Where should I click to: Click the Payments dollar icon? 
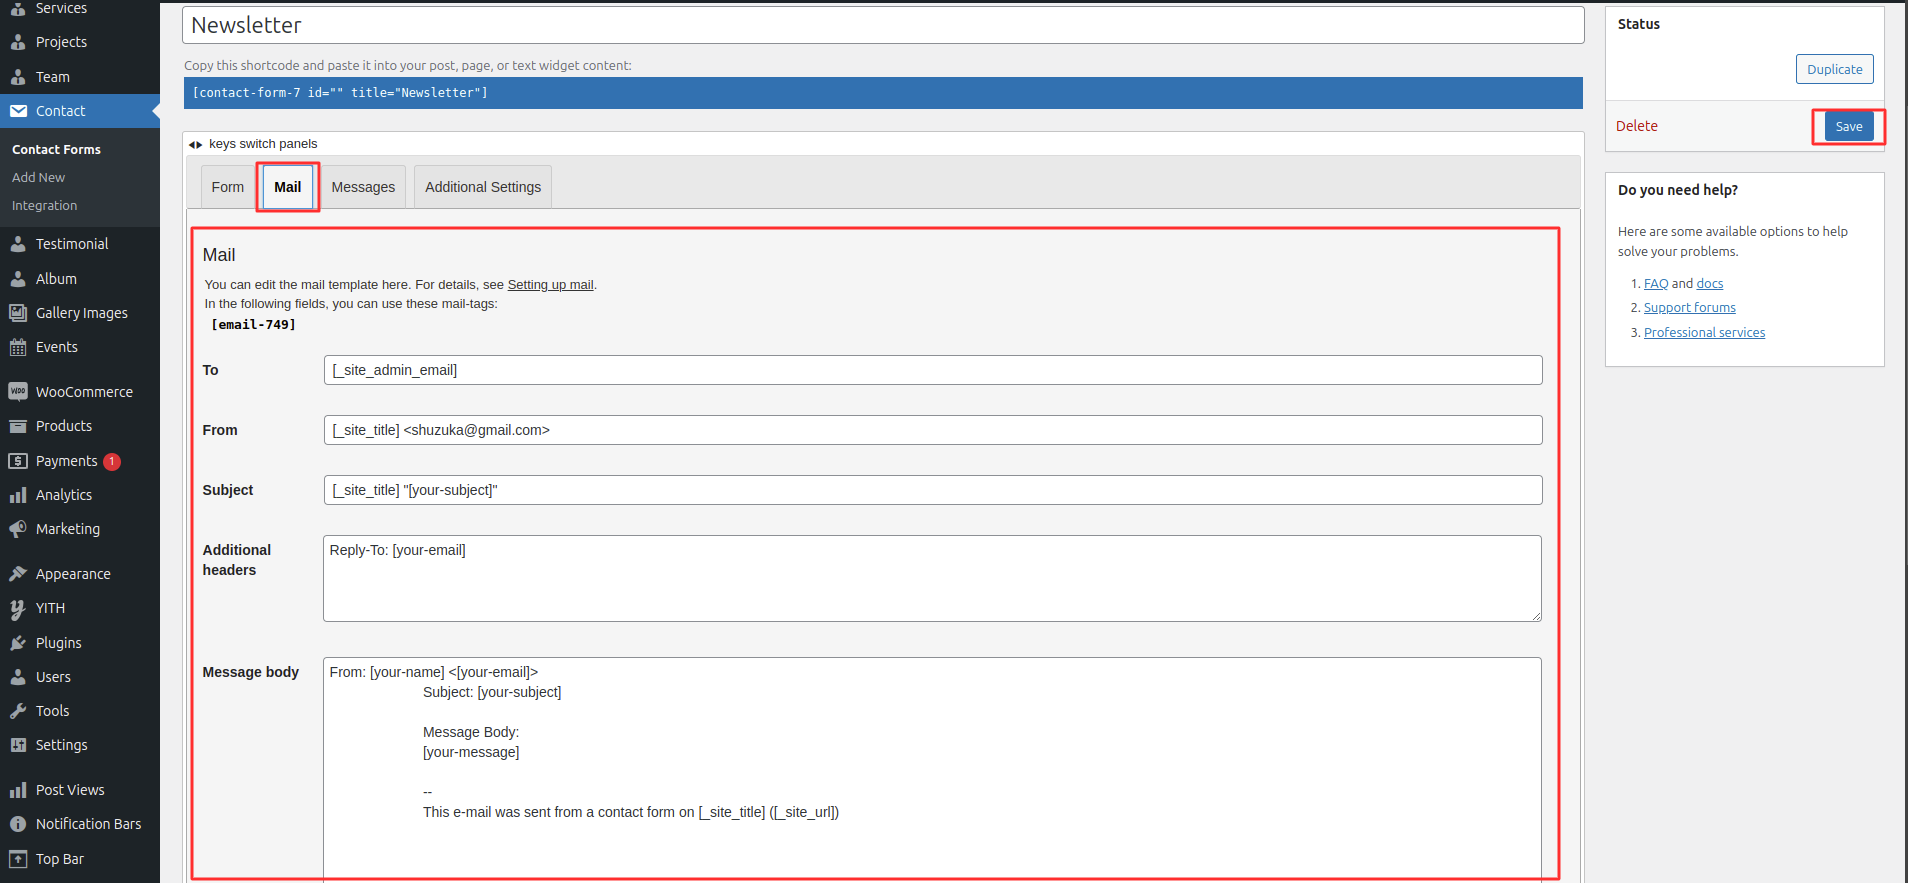click(18, 461)
